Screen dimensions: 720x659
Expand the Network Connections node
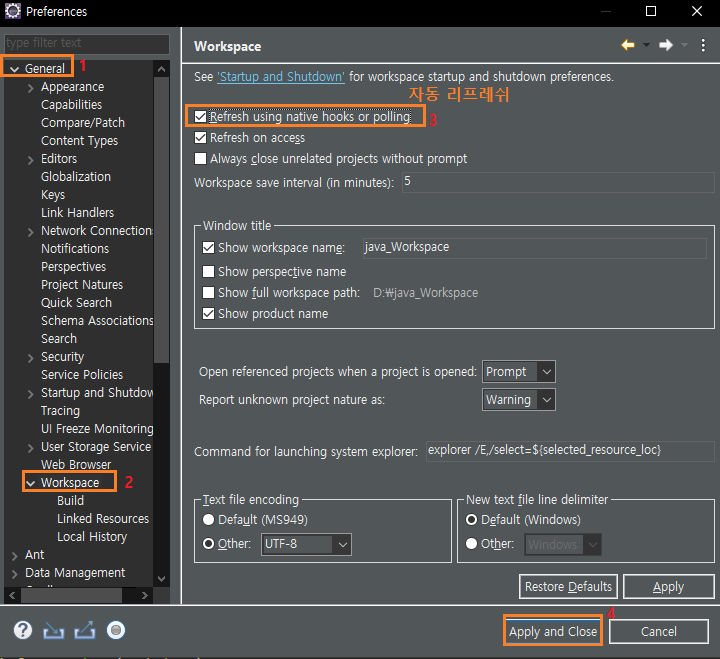pos(30,232)
